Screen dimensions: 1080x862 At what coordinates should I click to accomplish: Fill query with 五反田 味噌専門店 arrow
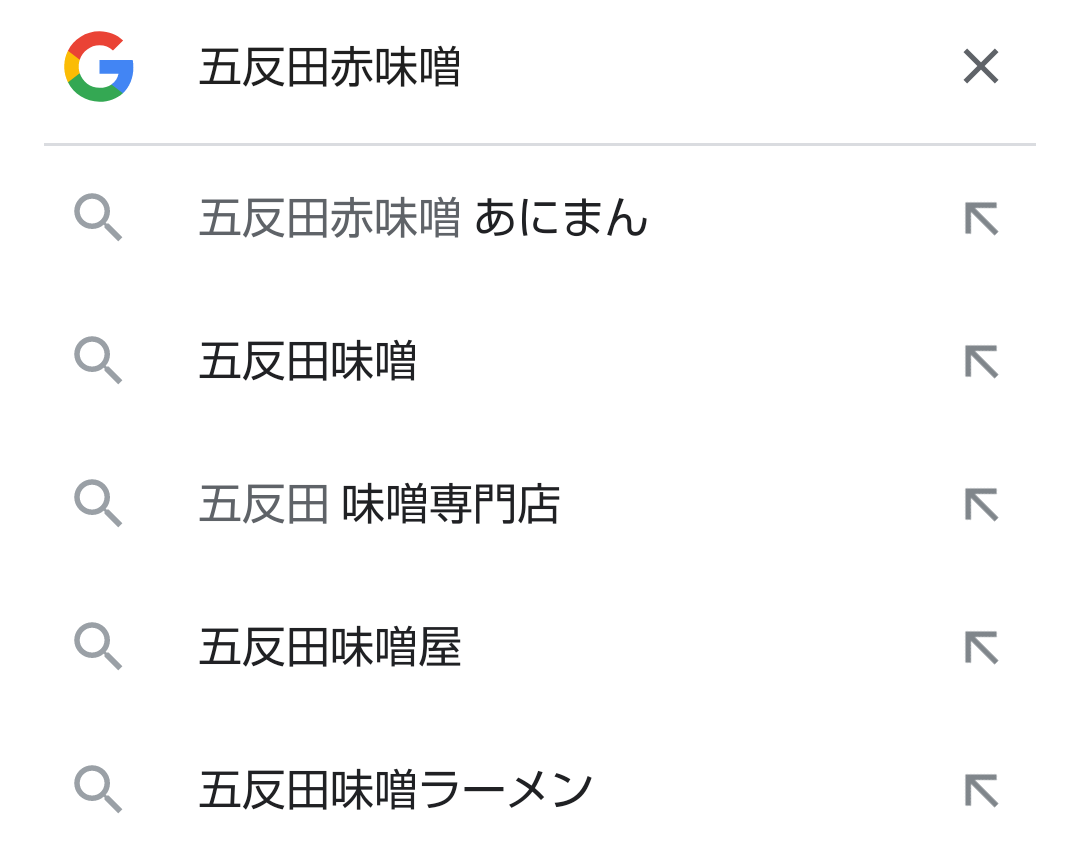point(981,504)
